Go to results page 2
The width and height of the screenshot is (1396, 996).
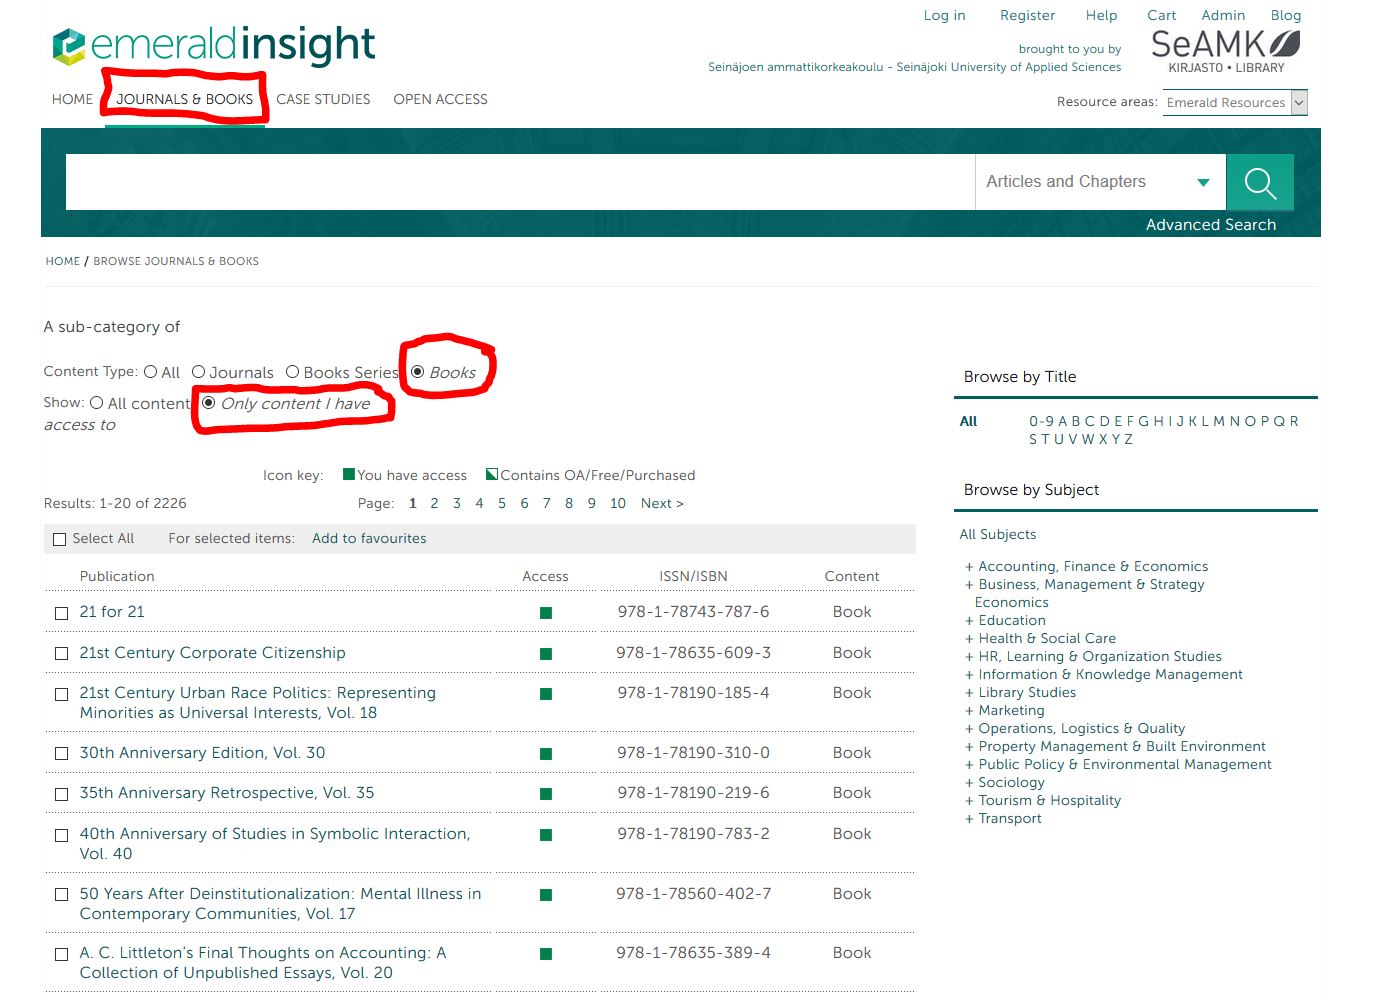(434, 503)
